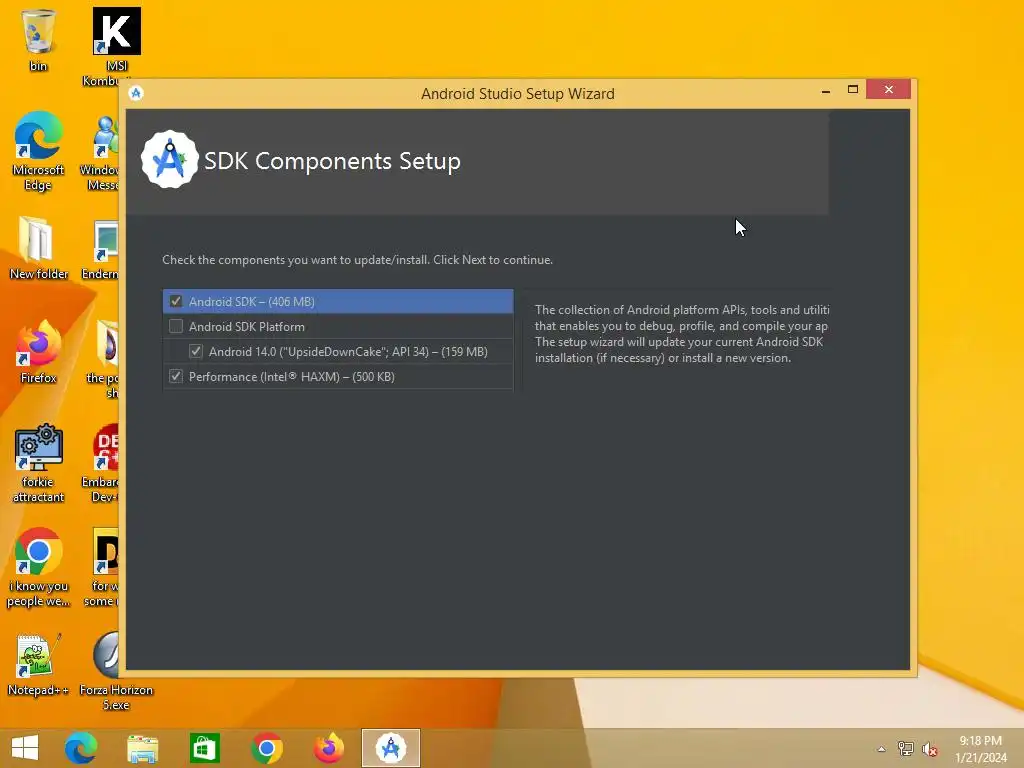Uncheck Android 14.0 UpsideDownCake API 34 checkbox
This screenshot has height=768, width=1024.
[196, 351]
